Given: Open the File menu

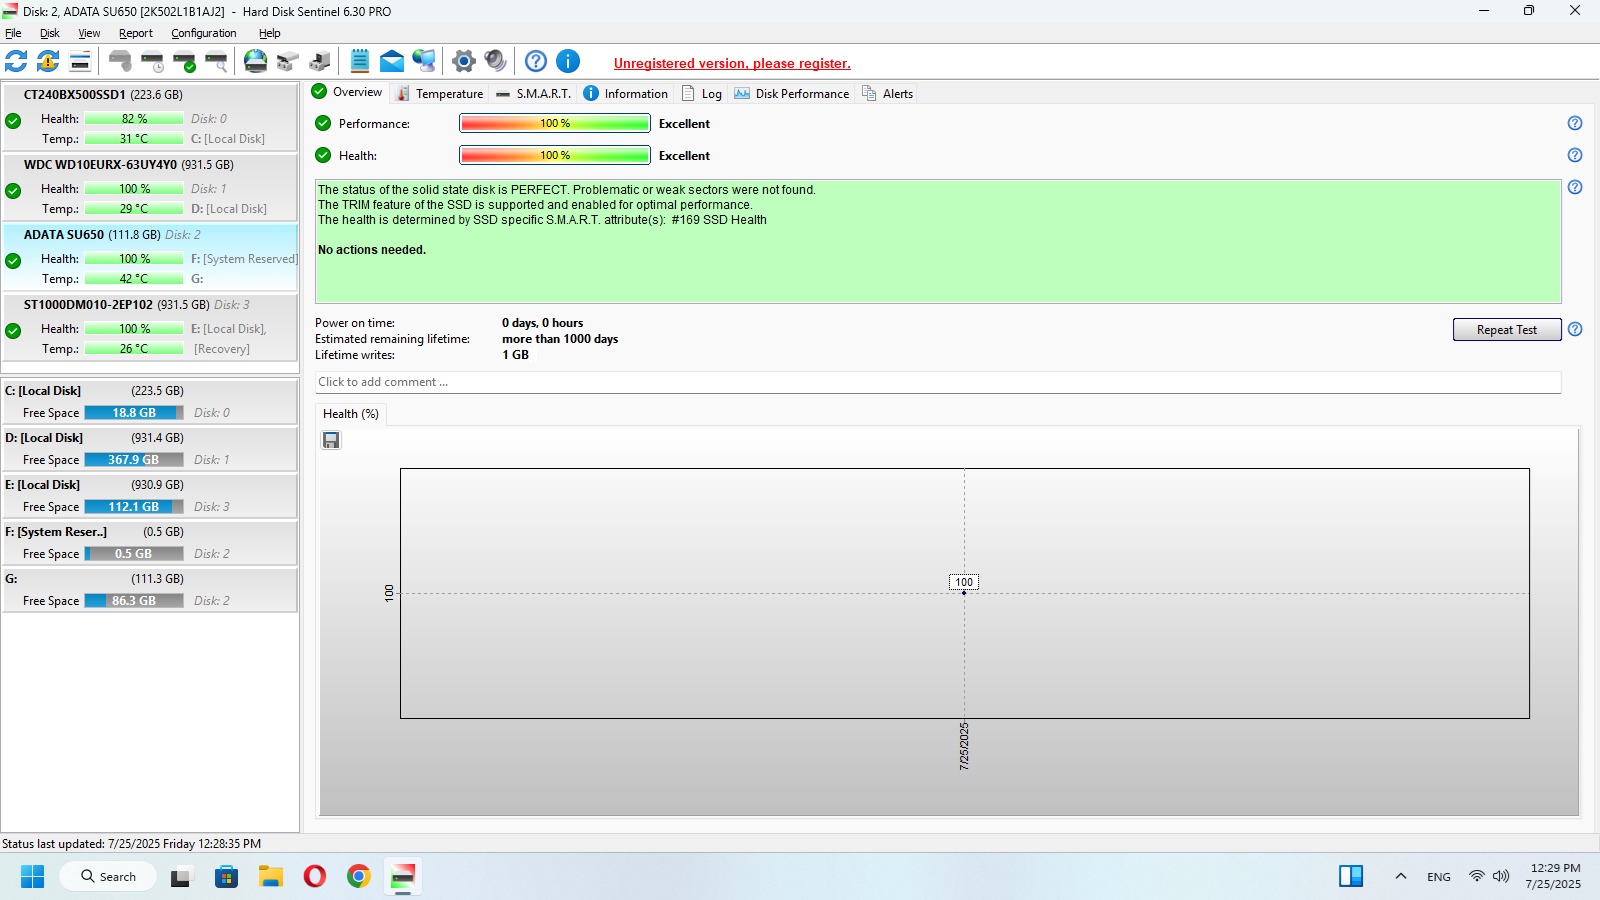Looking at the screenshot, I should pos(13,33).
